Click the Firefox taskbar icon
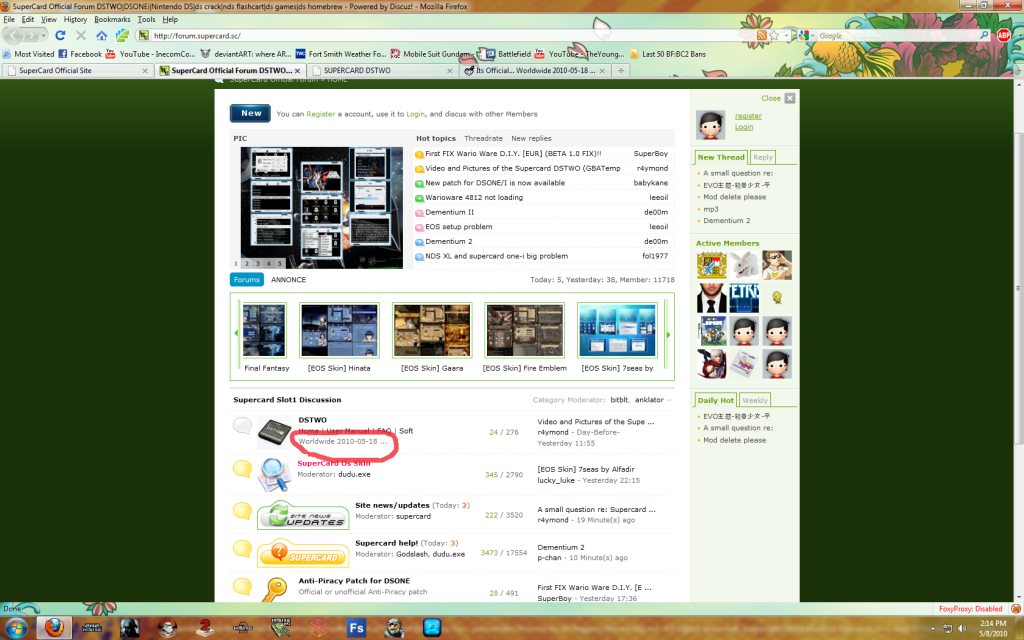Screen dimensions: 1024x640 (54, 628)
